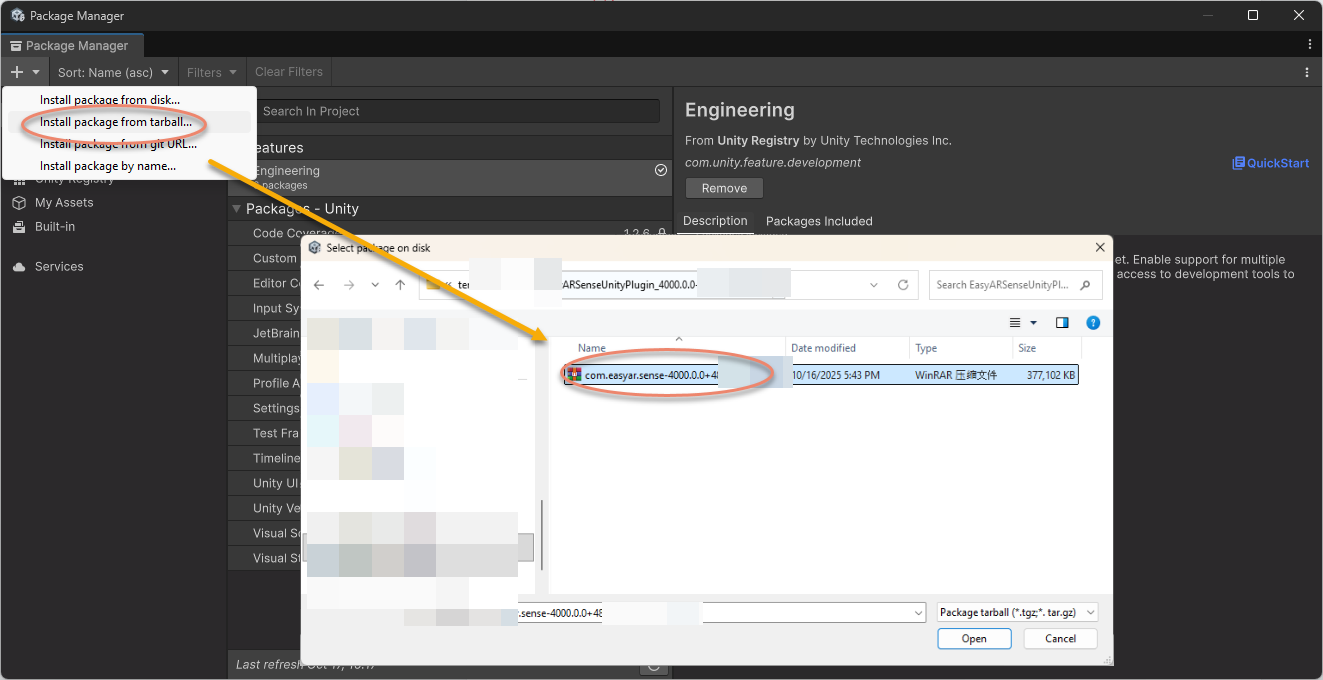This screenshot has height=680, width=1323.
Task: Open the Services cloud section
Action: pyautogui.click(x=19, y=267)
